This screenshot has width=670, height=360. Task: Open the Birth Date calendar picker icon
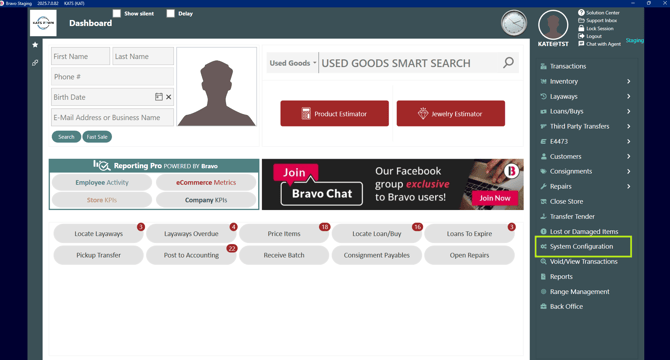point(159,97)
